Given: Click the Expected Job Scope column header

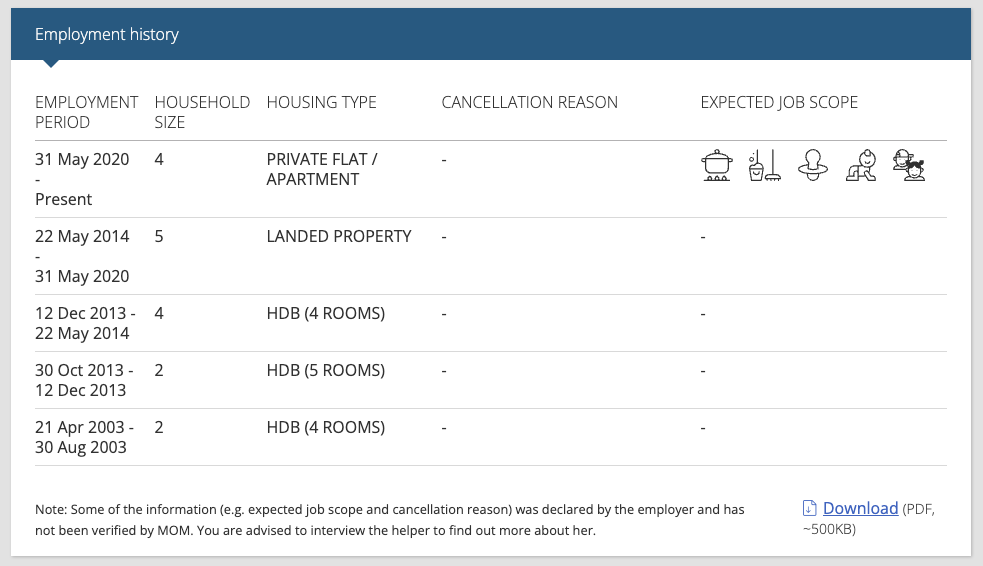Looking at the screenshot, I should point(779,102).
